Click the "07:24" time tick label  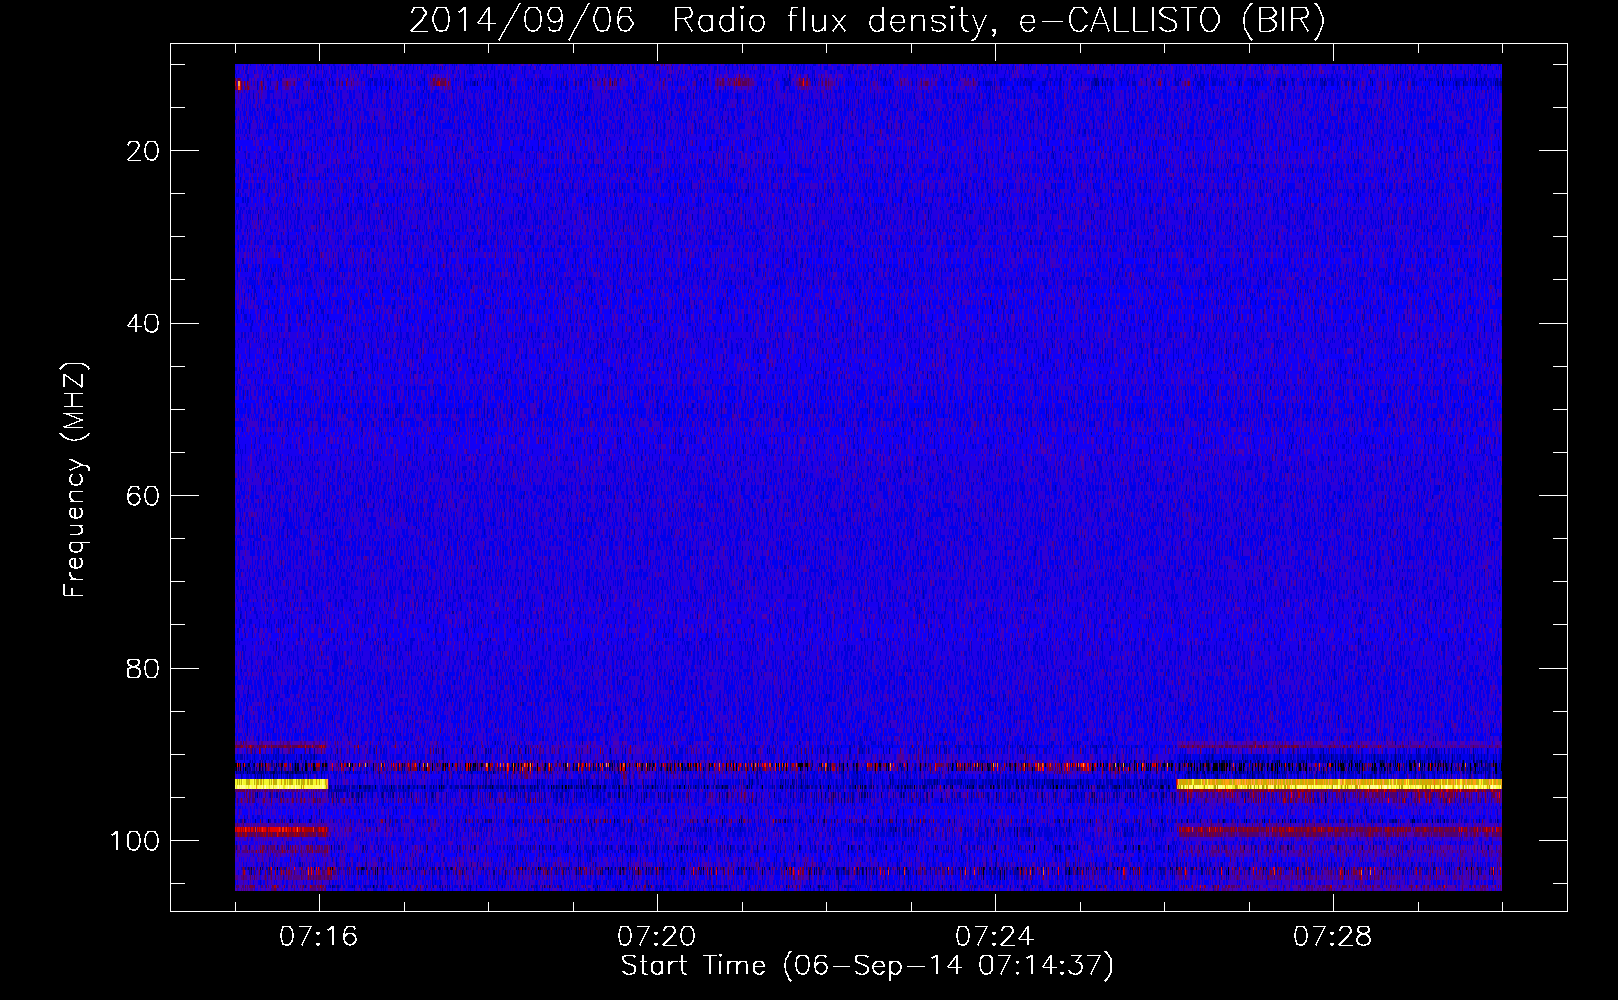tap(995, 937)
